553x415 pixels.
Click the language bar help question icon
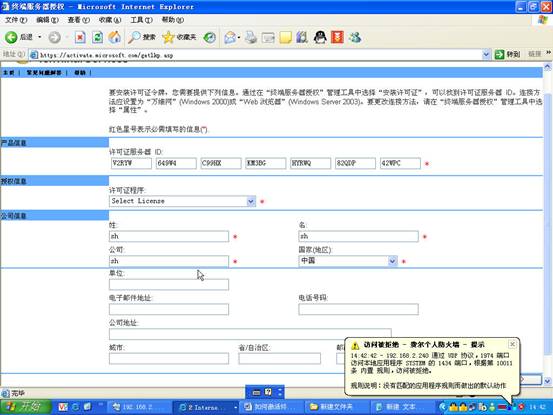[268, 392]
